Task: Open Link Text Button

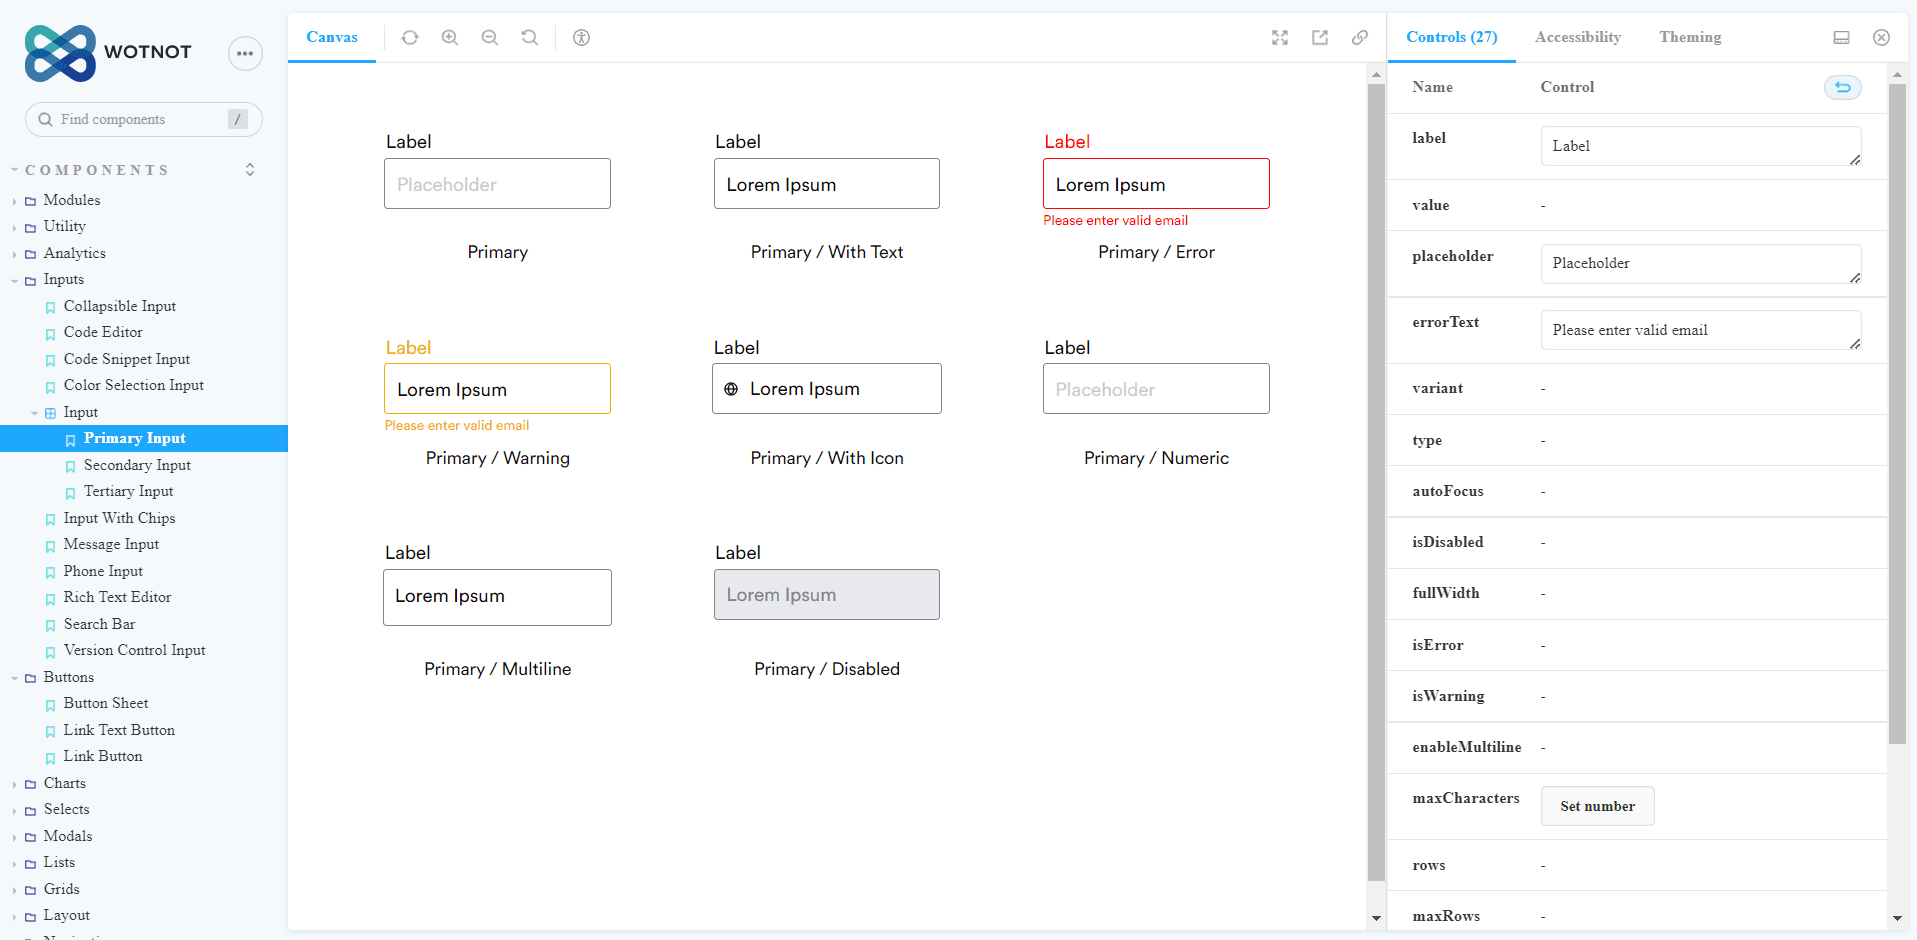Action: tap(119, 730)
